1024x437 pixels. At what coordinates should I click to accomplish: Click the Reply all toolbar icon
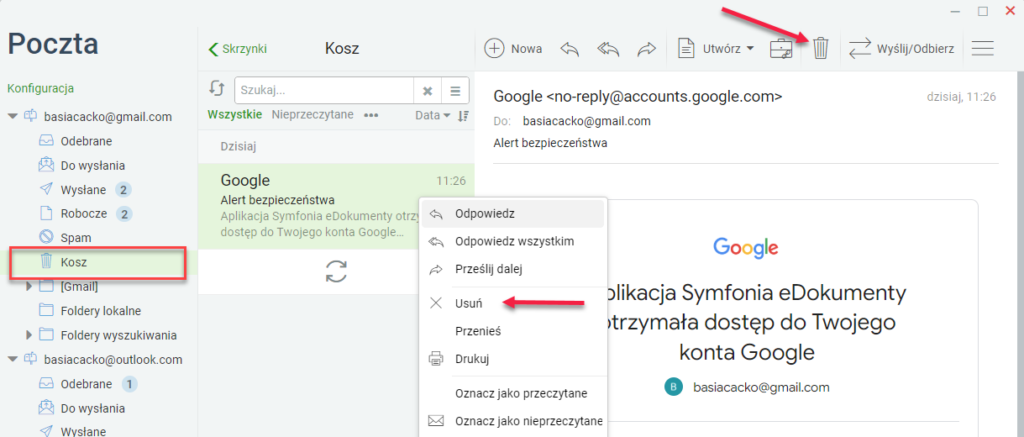(608, 49)
